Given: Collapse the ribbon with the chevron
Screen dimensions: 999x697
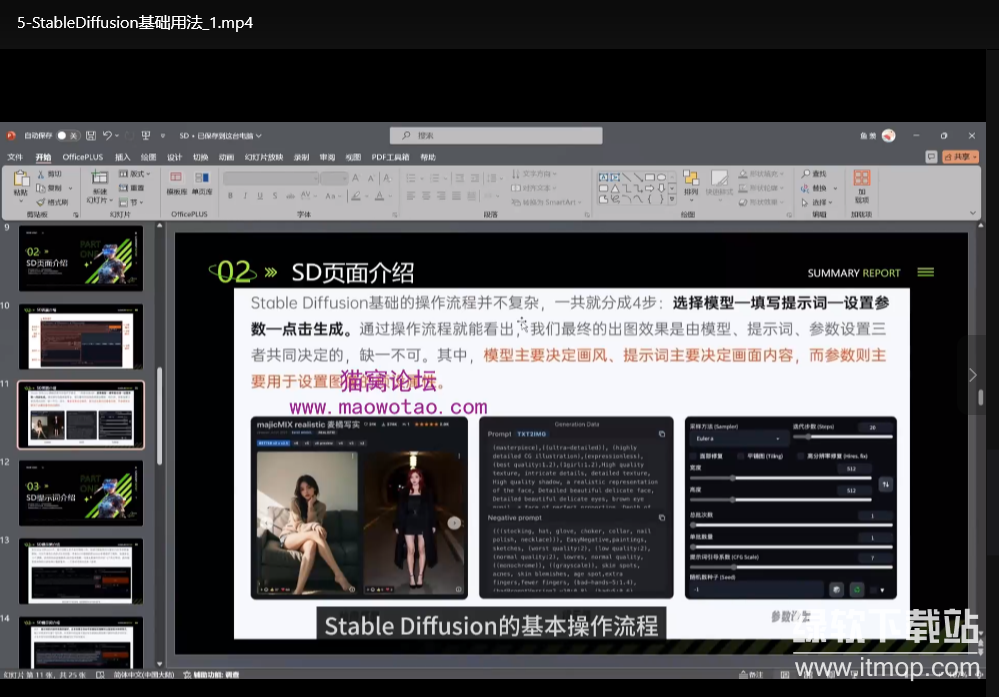Looking at the screenshot, I should 973,213.
